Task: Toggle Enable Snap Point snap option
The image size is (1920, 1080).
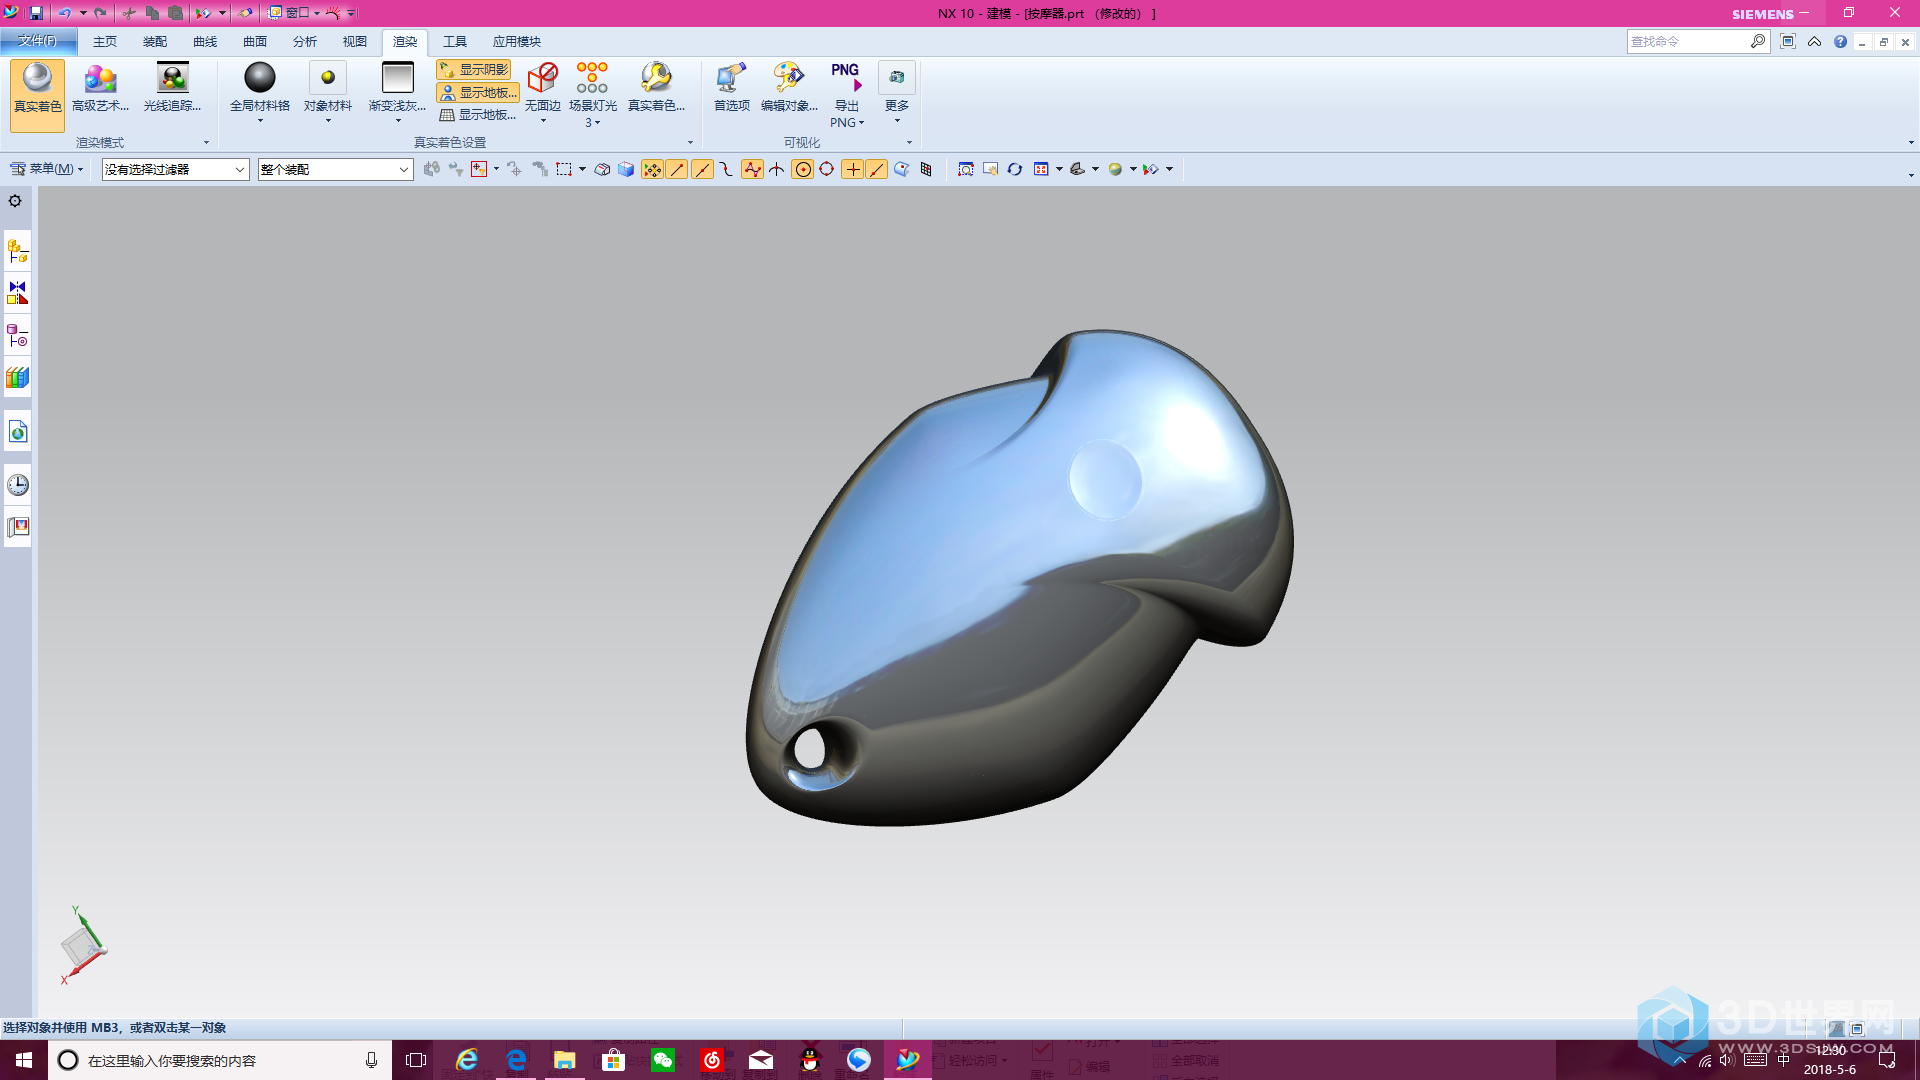Action: [652, 169]
